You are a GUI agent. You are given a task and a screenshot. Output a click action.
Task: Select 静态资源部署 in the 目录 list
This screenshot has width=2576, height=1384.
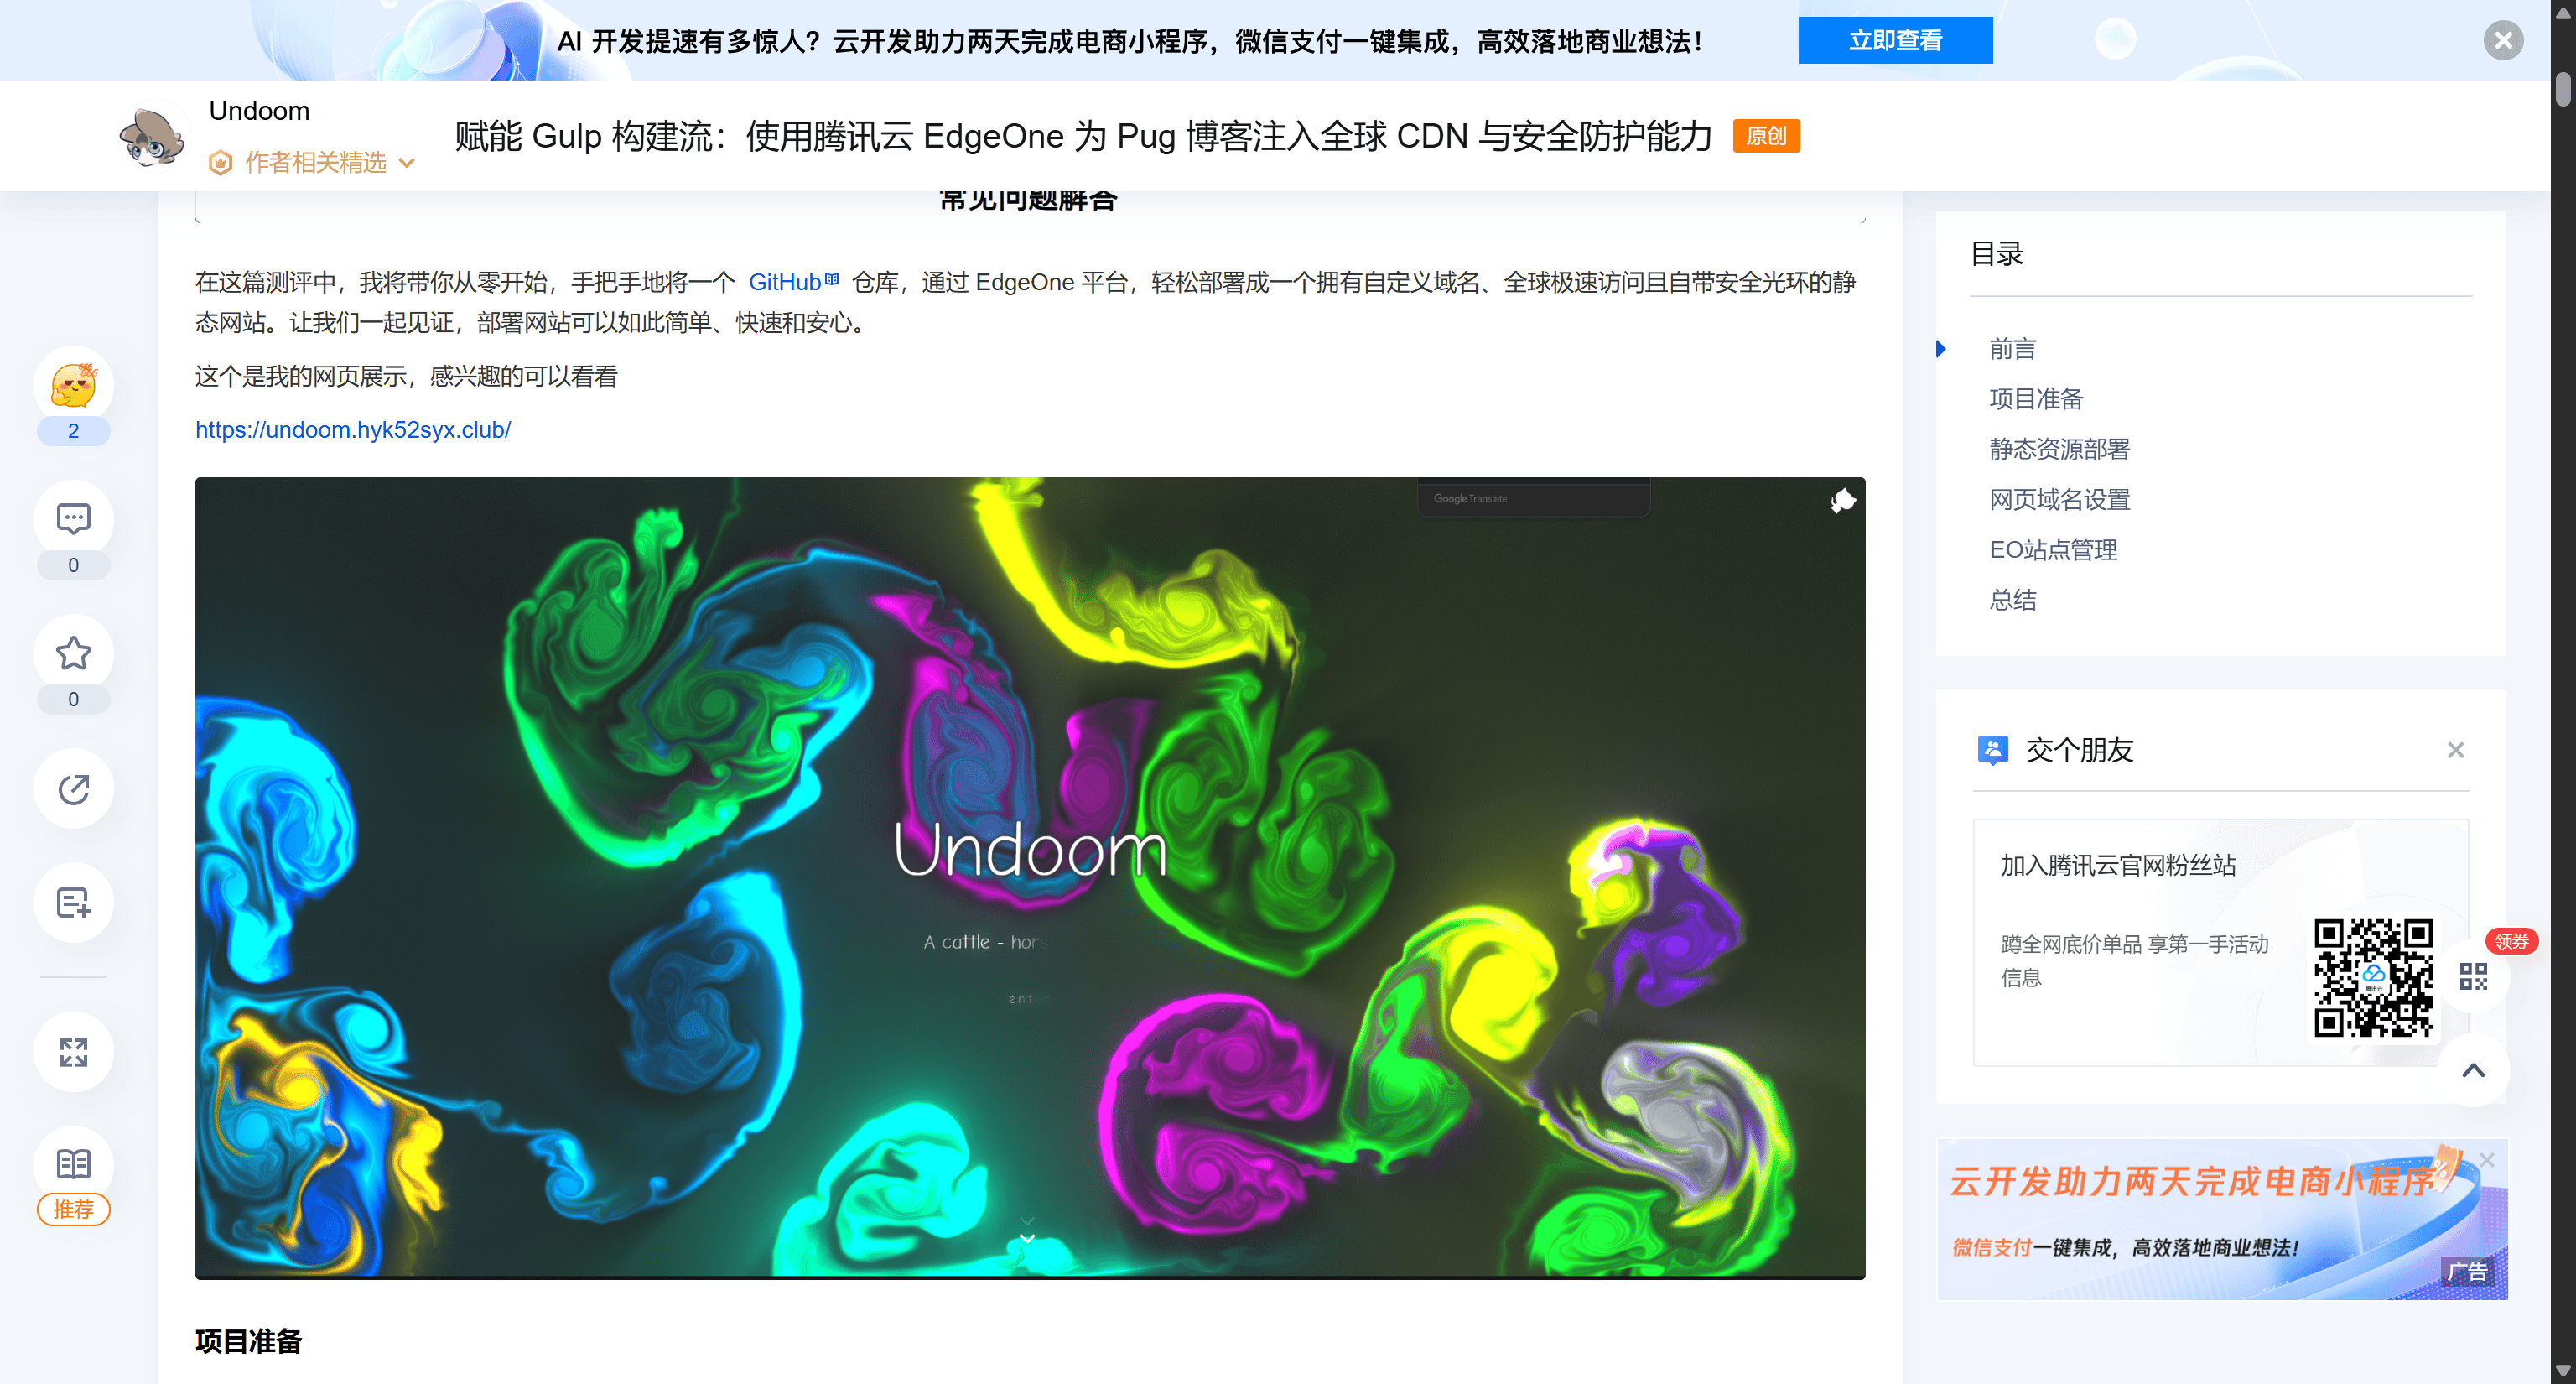(x=2059, y=449)
